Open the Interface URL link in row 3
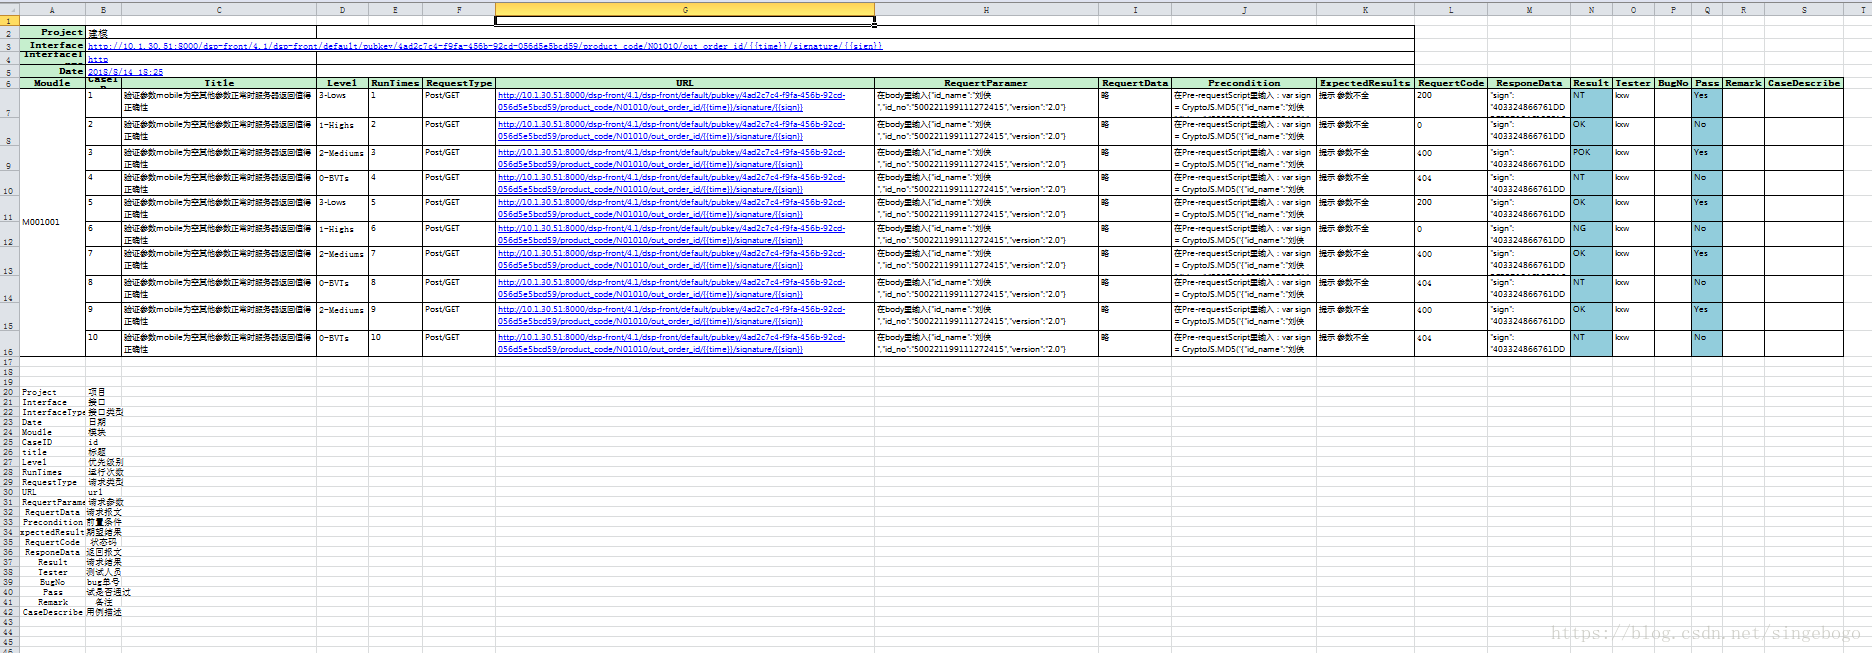Viewport: 1872px width, 653px height. tap(485, 46)
